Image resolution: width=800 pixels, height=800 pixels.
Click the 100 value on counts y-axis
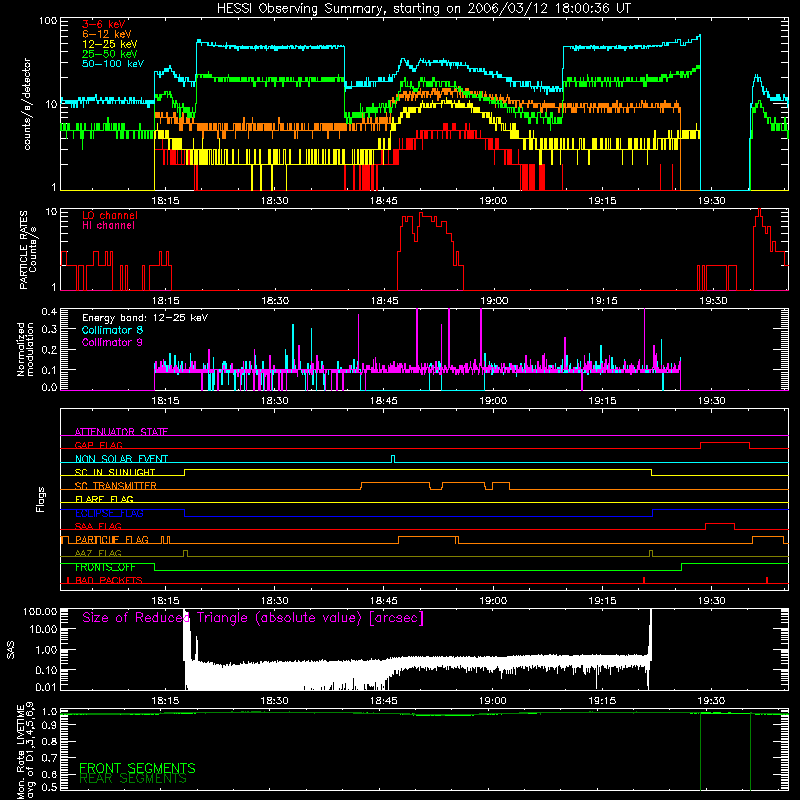pyautogui.click(x=48, y=21)
